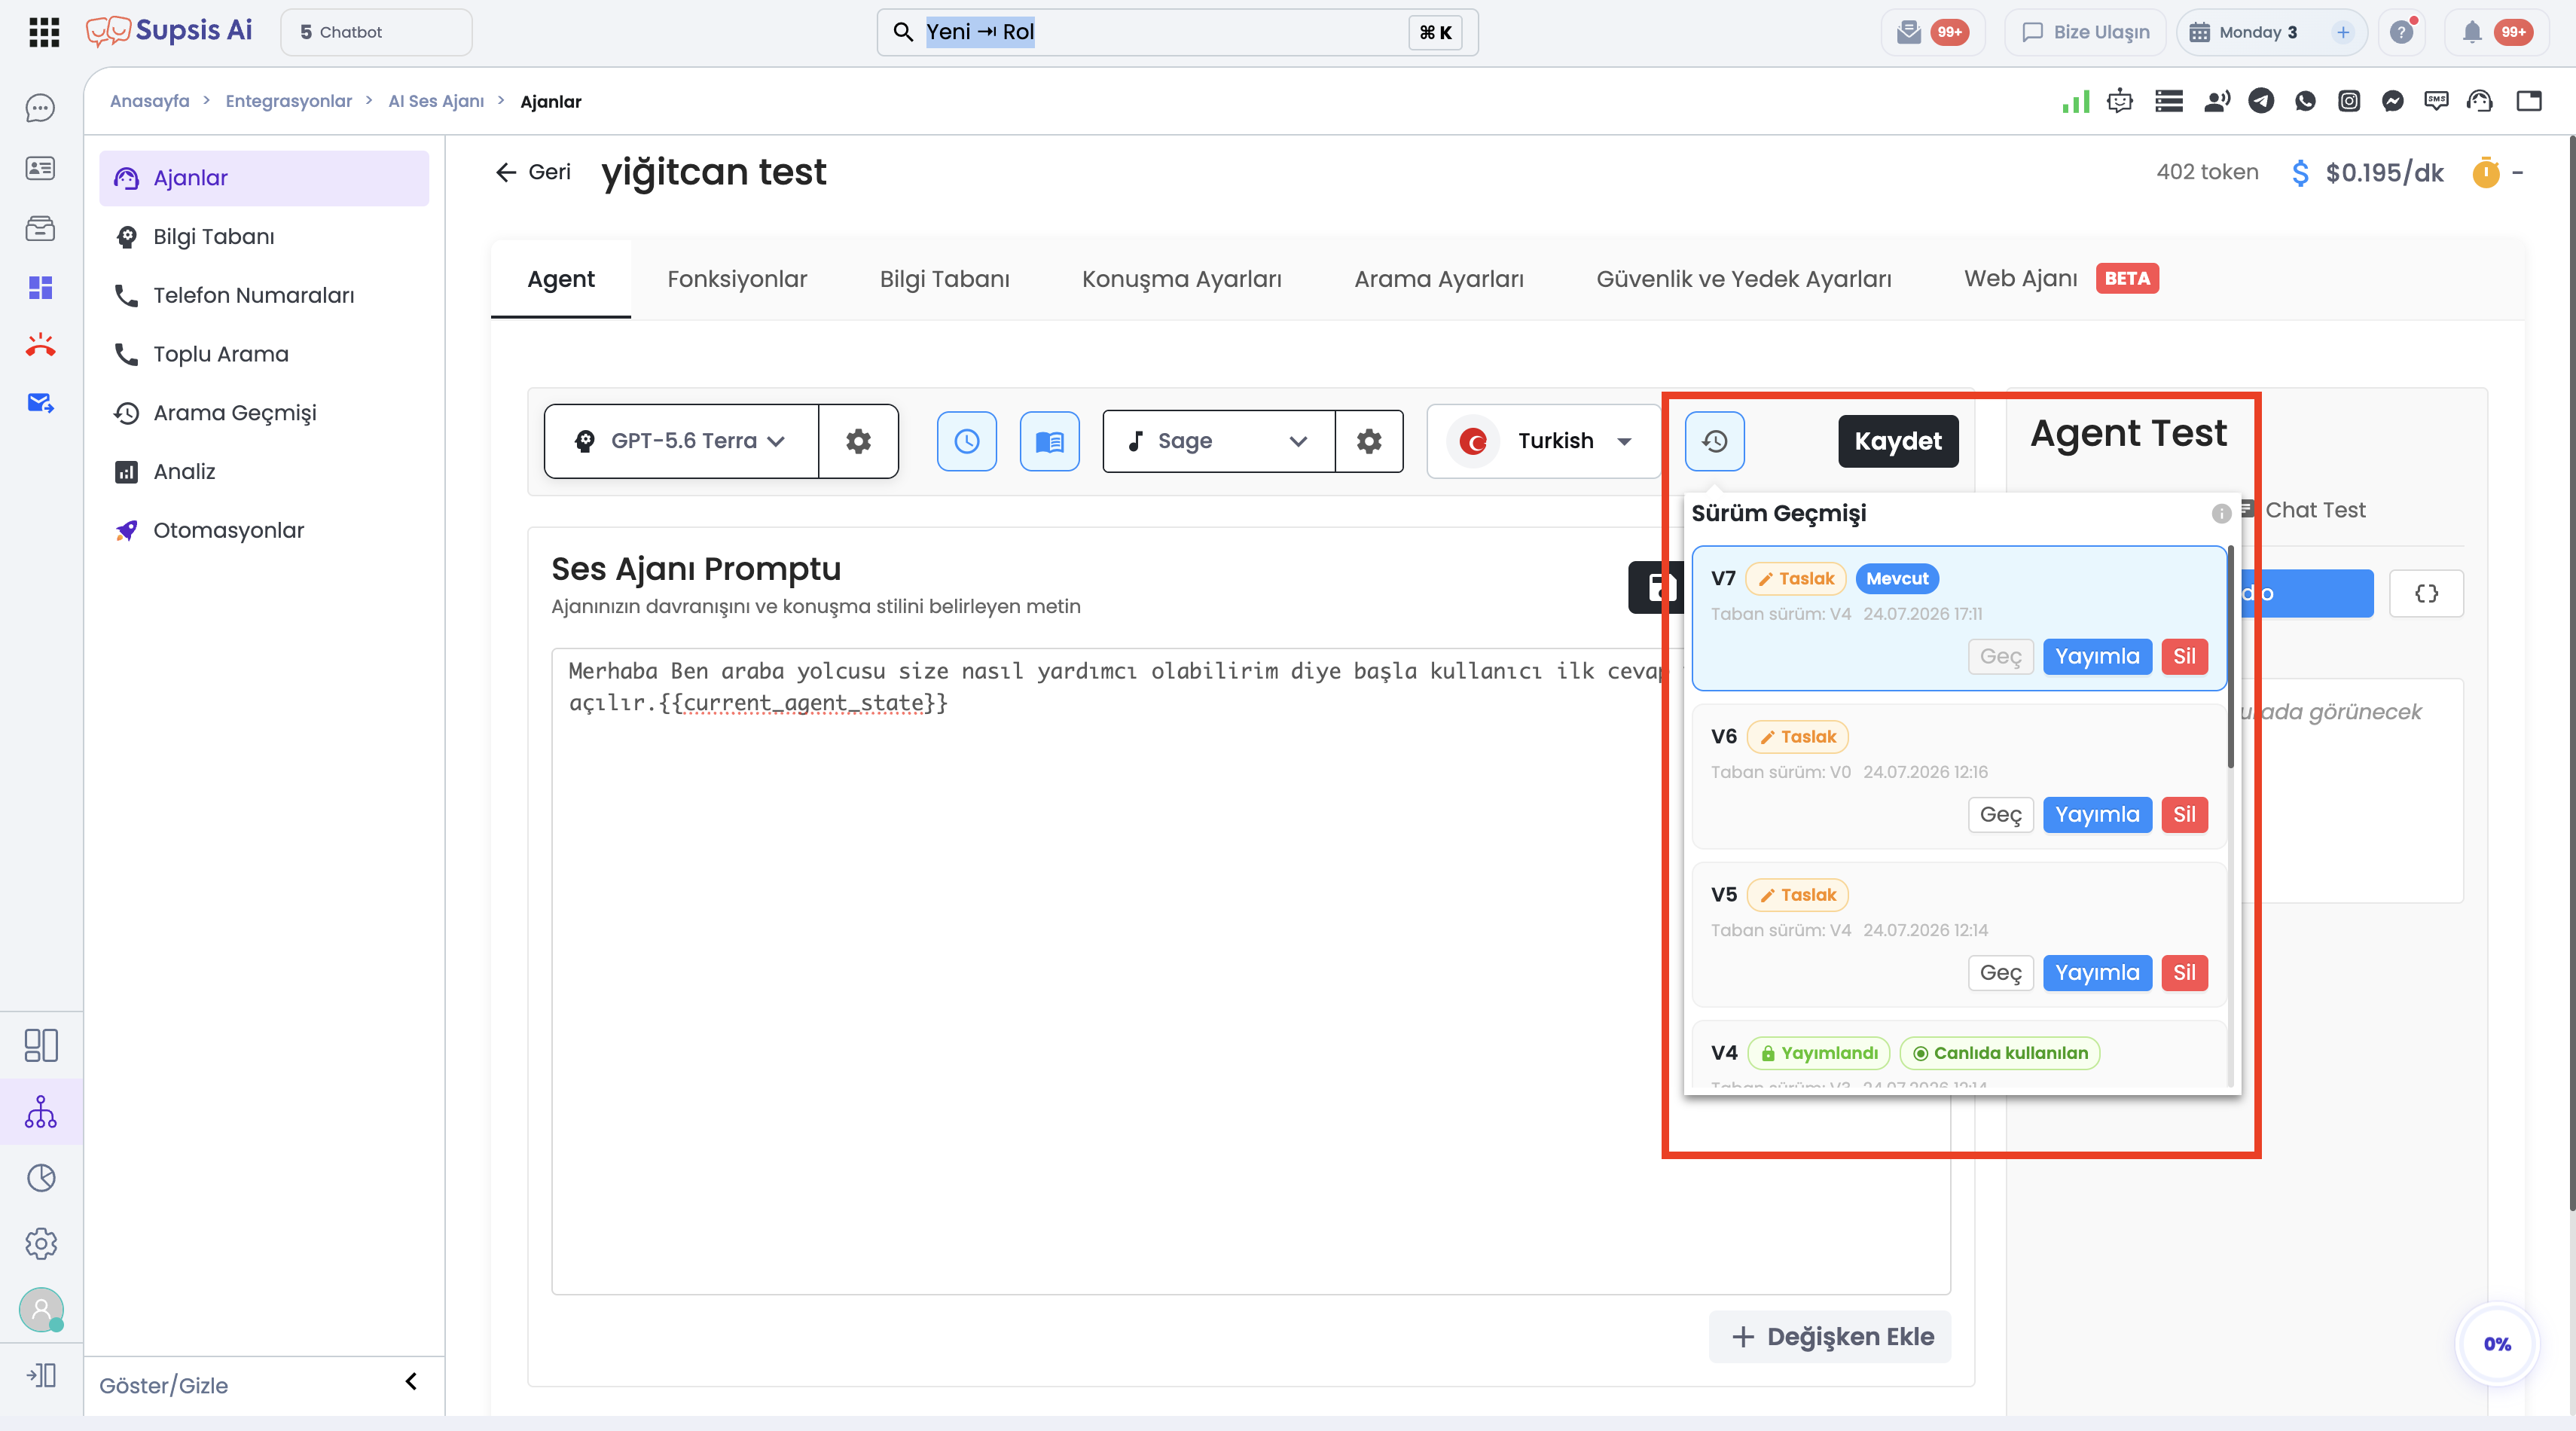Click the WhatsApp channel icon
Image resolution: width=2576 pixels, height=1431 pixels.
click(2305, 101)
